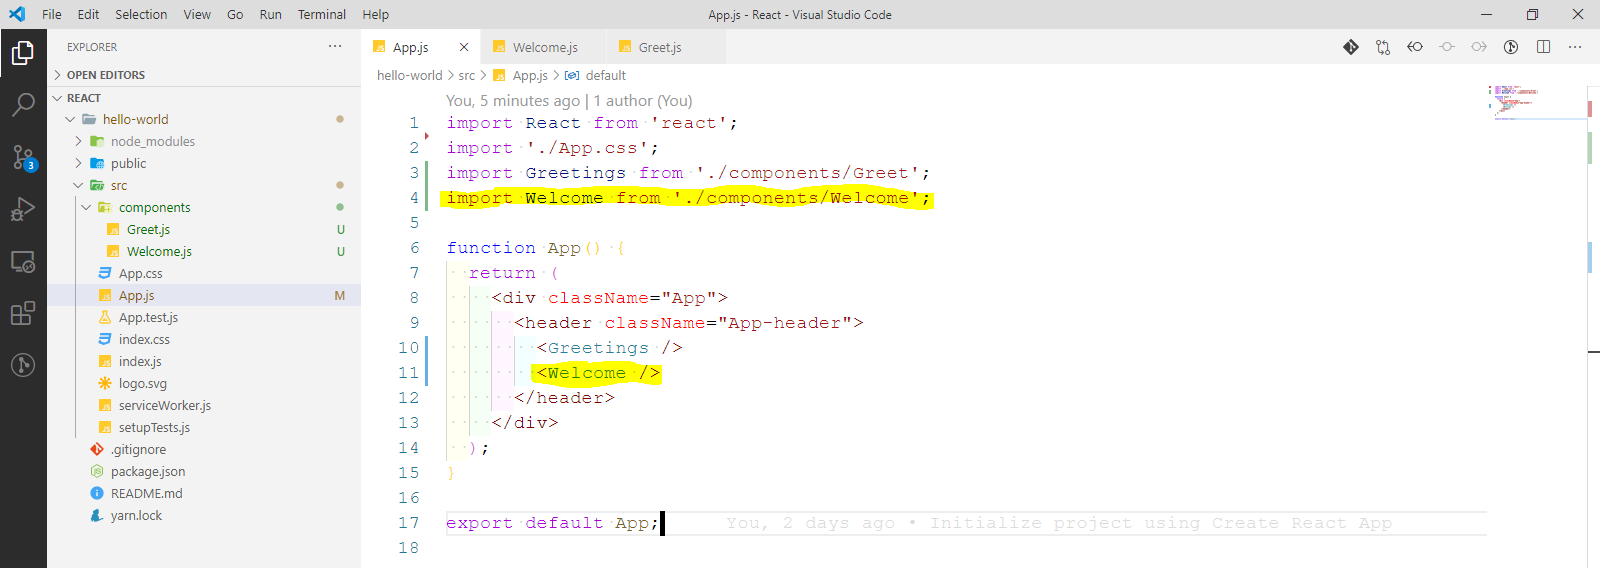Open the editor More Actions ellipsis
Image resolution: width=1600 pixels, height=568 pixels.
pos(1575,47)
